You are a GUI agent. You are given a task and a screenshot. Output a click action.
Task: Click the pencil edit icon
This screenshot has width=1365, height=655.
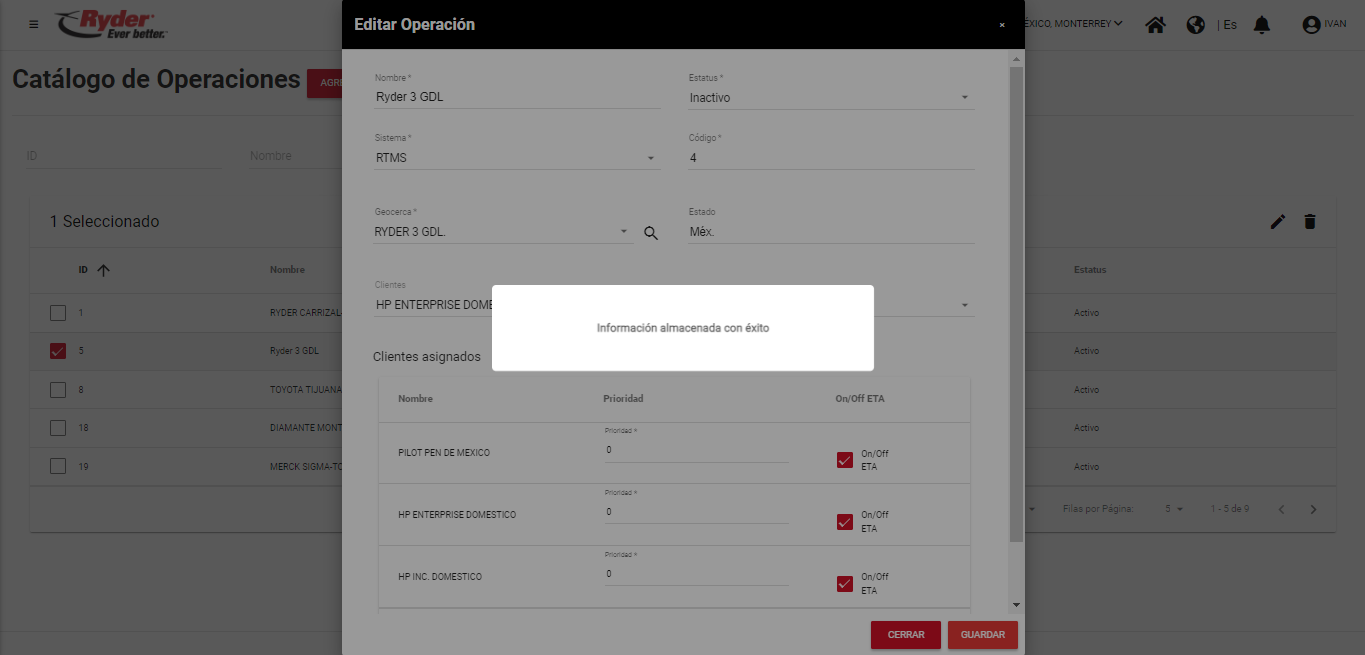[x=1277, y=222]
